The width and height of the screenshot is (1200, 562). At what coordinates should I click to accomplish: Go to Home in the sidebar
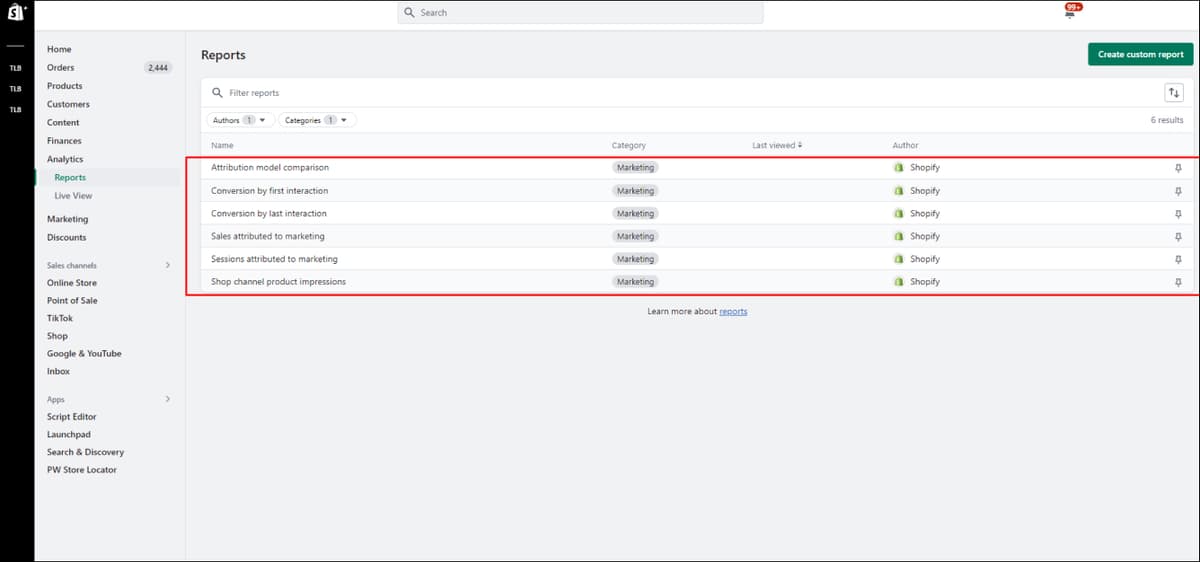pyautogui.click(x=59, y=49)
